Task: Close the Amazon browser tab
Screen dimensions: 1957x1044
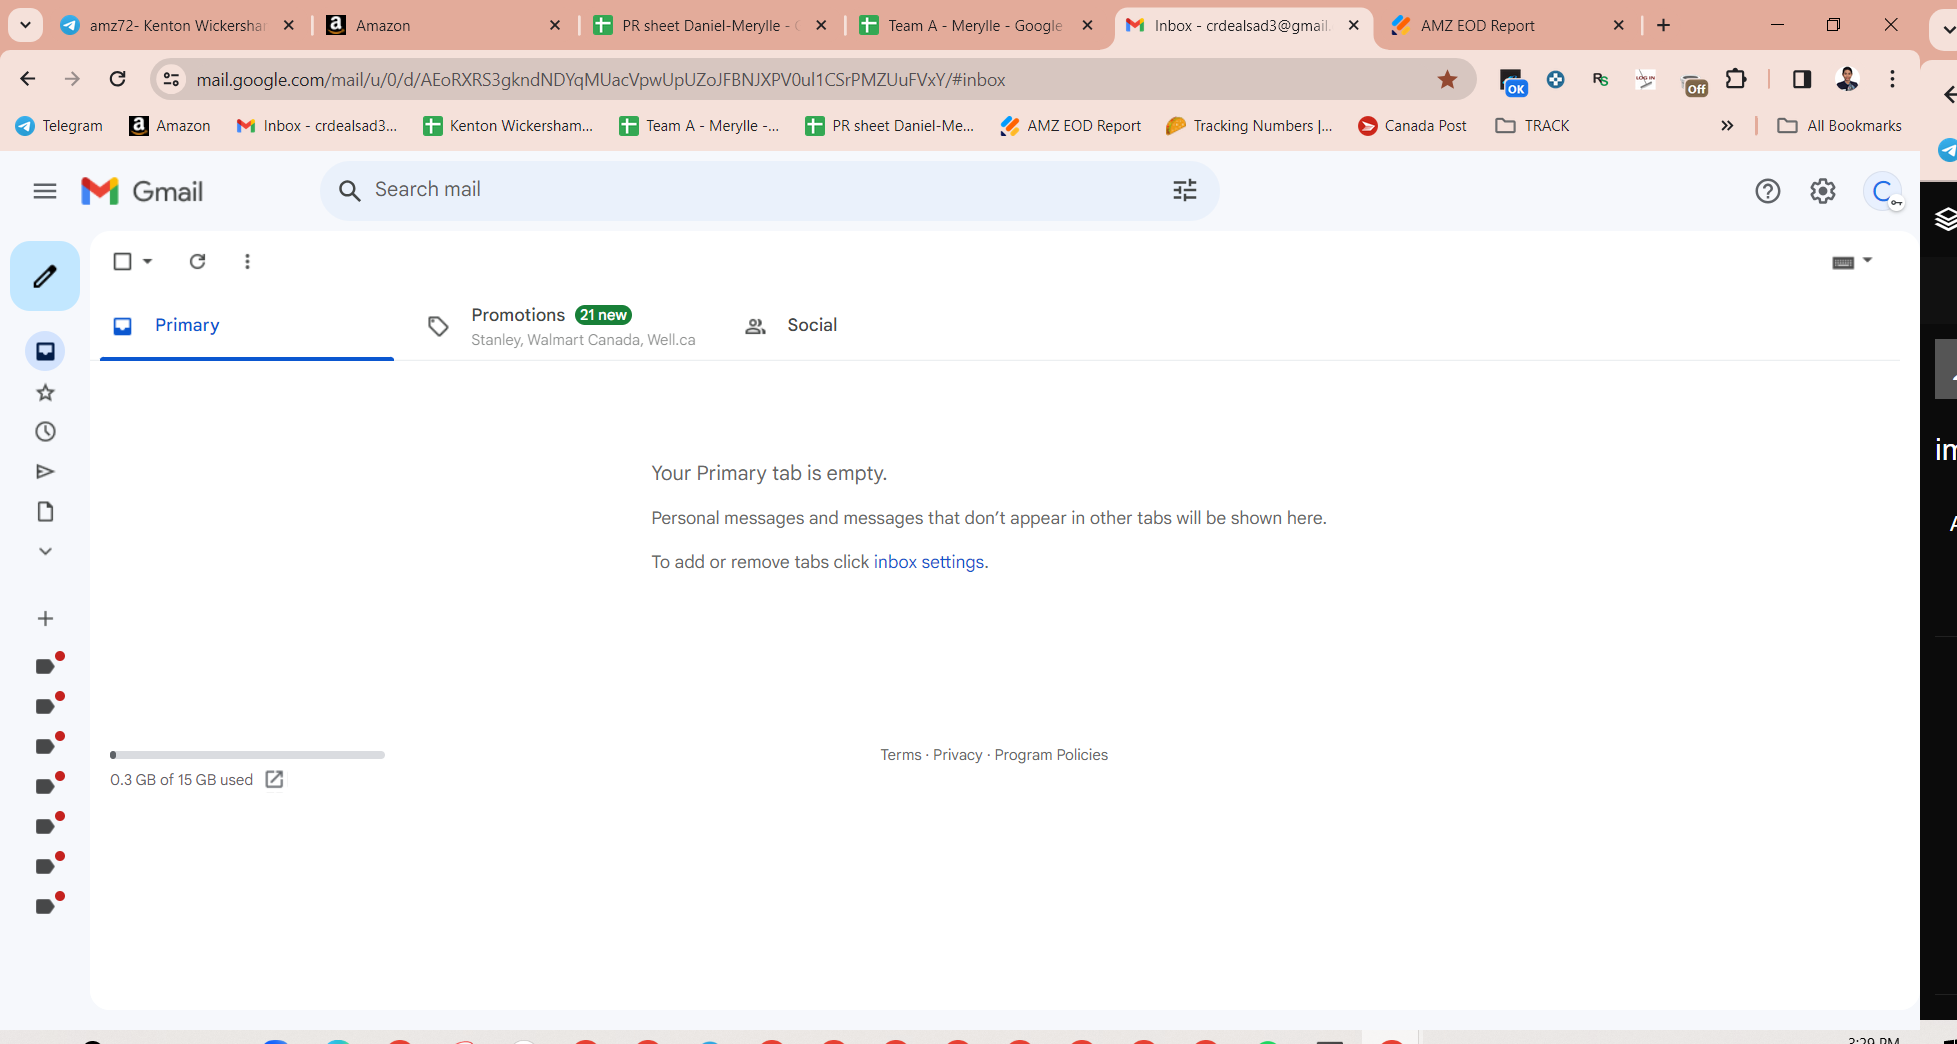Action: (555, 25)
